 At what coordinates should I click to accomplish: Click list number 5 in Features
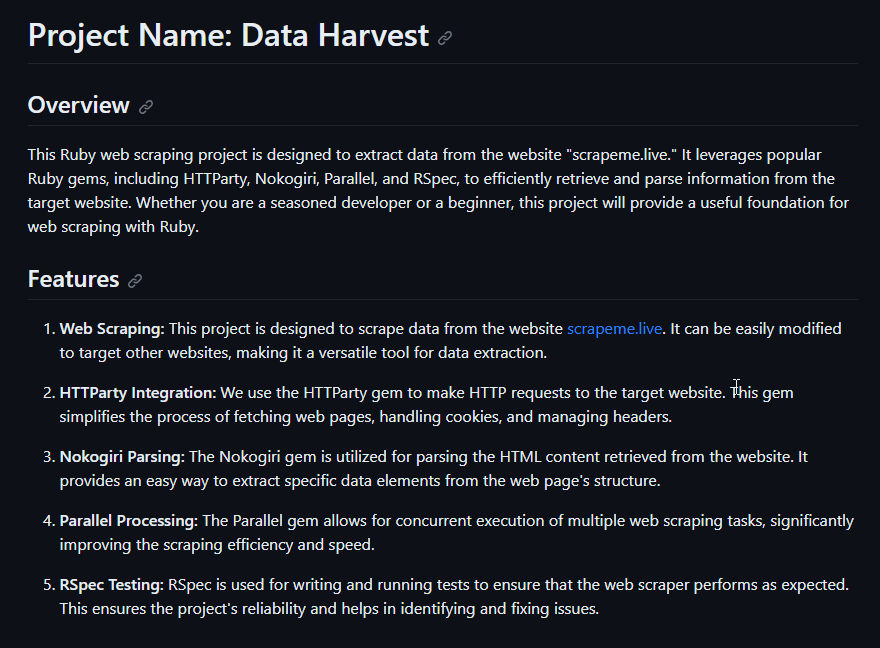(49, 585)
